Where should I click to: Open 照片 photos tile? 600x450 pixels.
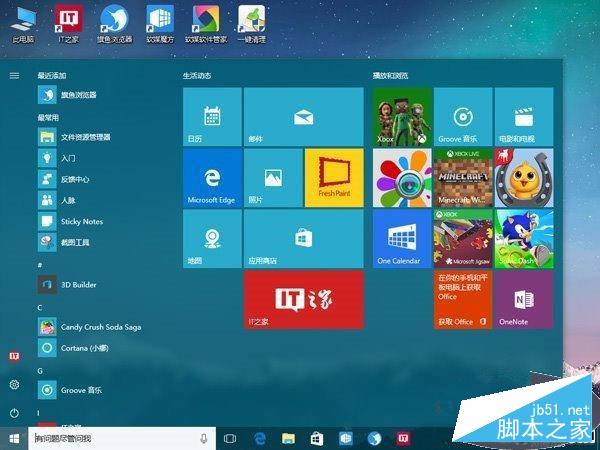point(273,178)
